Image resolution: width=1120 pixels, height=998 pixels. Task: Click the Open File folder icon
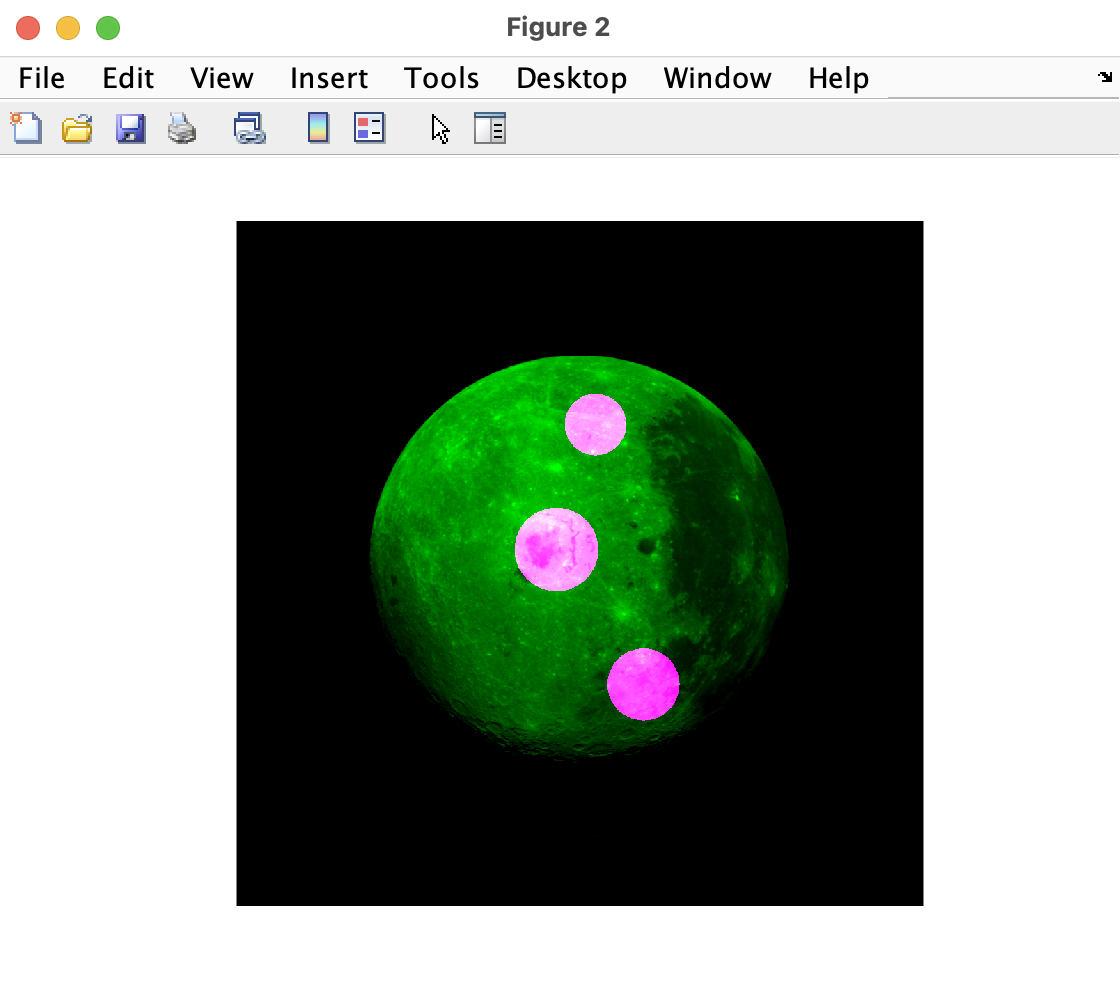coord(77,129)
